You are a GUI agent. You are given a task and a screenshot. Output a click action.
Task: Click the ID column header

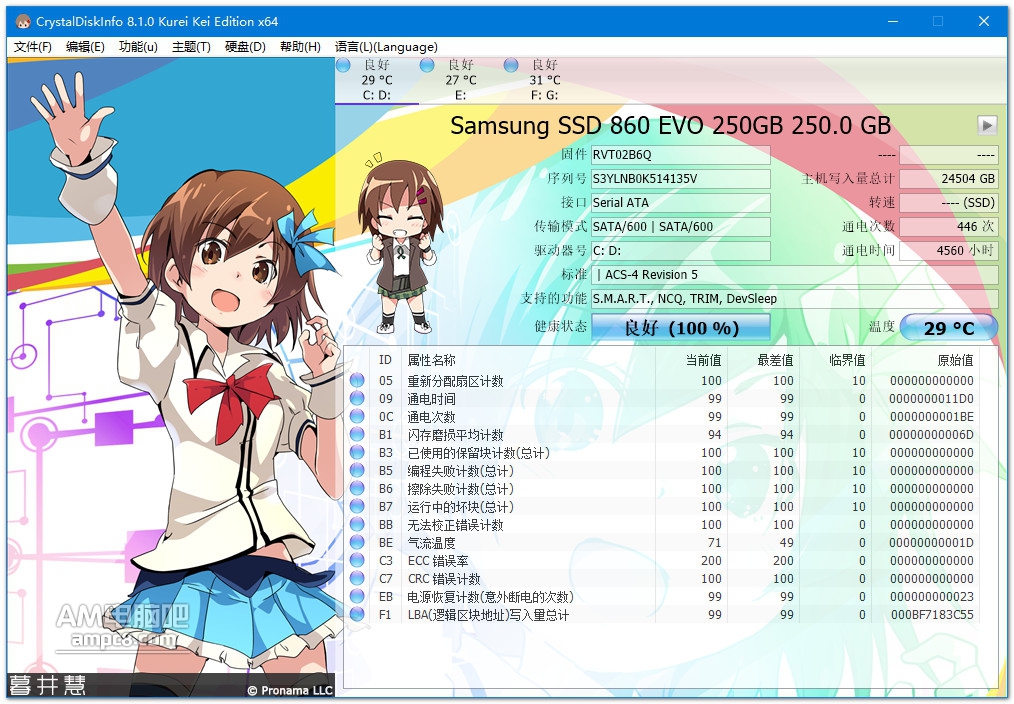(385, 360)
